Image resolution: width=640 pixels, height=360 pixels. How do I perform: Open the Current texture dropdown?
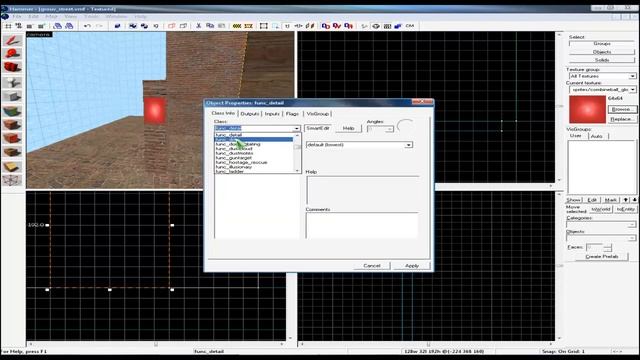coord(602,89)
